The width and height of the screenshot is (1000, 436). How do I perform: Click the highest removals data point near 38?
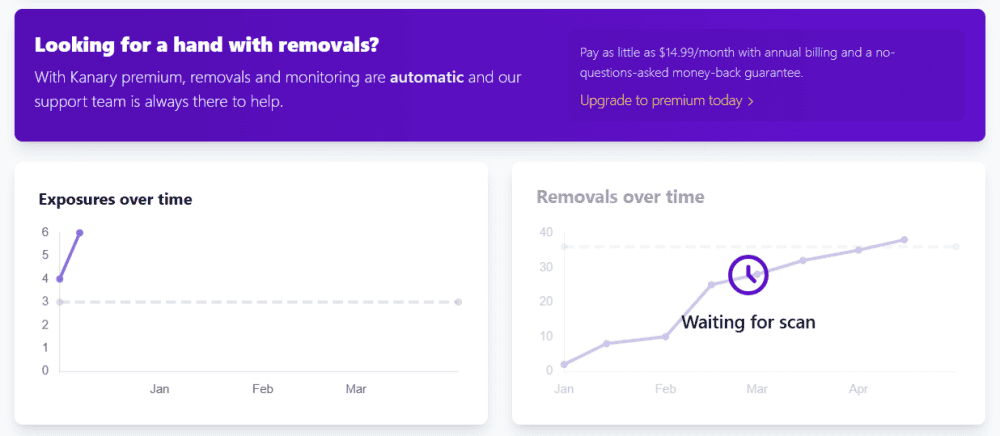pyautogui.click(x=904, y=240)
